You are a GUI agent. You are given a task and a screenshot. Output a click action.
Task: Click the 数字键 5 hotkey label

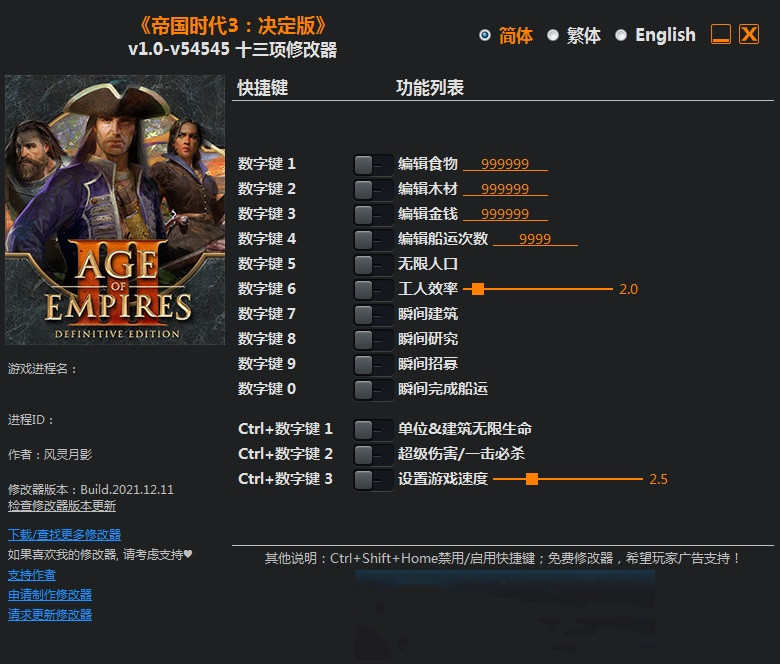267,264
